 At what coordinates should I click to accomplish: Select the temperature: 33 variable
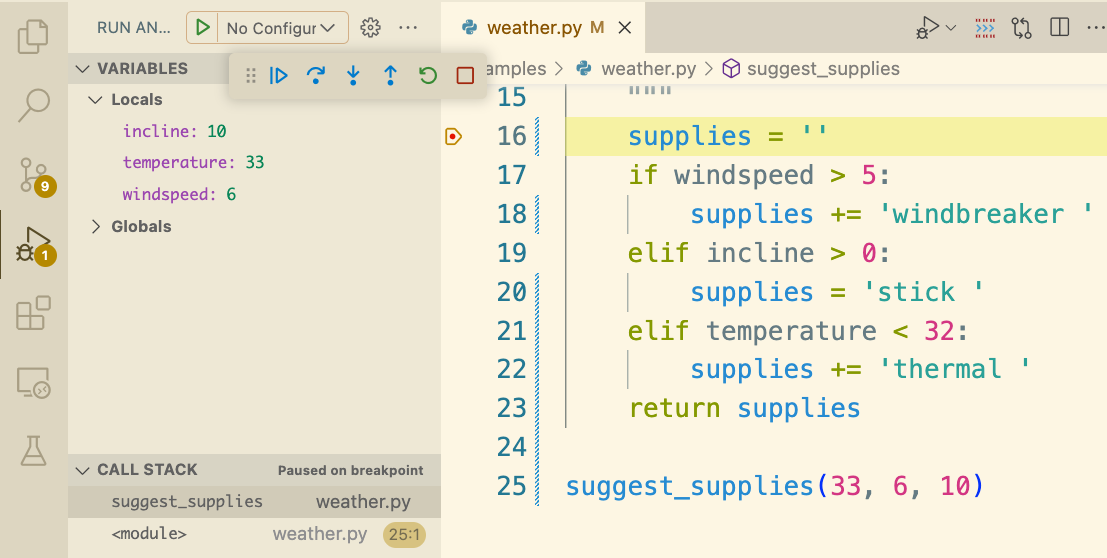(x=254, y=162)
